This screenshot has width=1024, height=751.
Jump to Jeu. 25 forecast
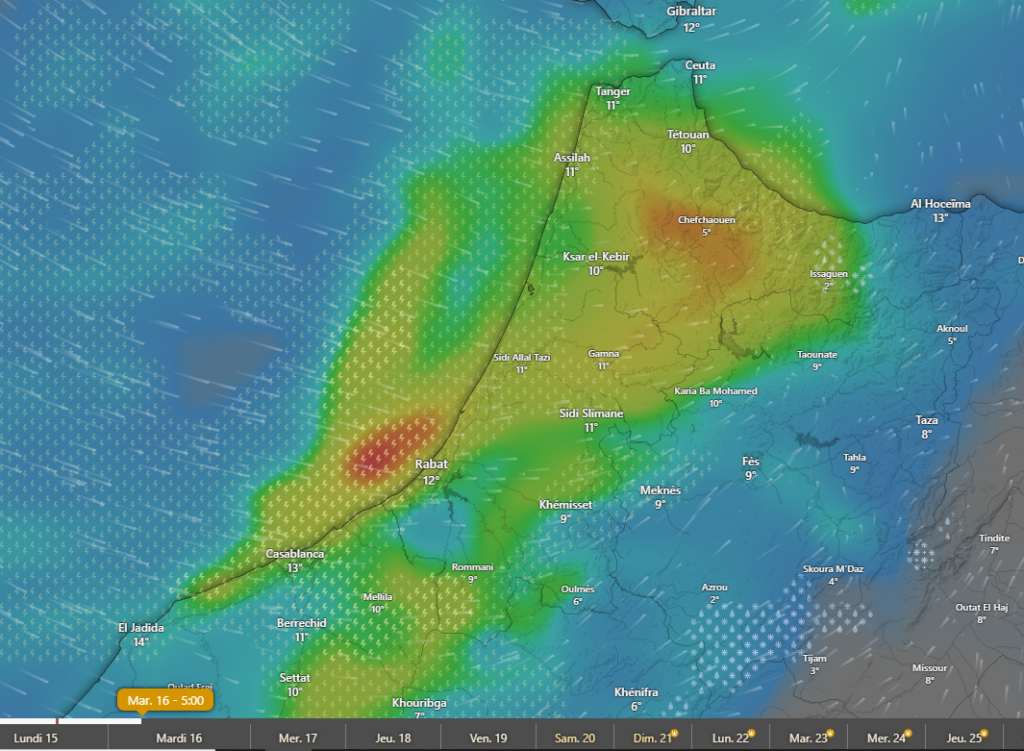pos(965,738)
